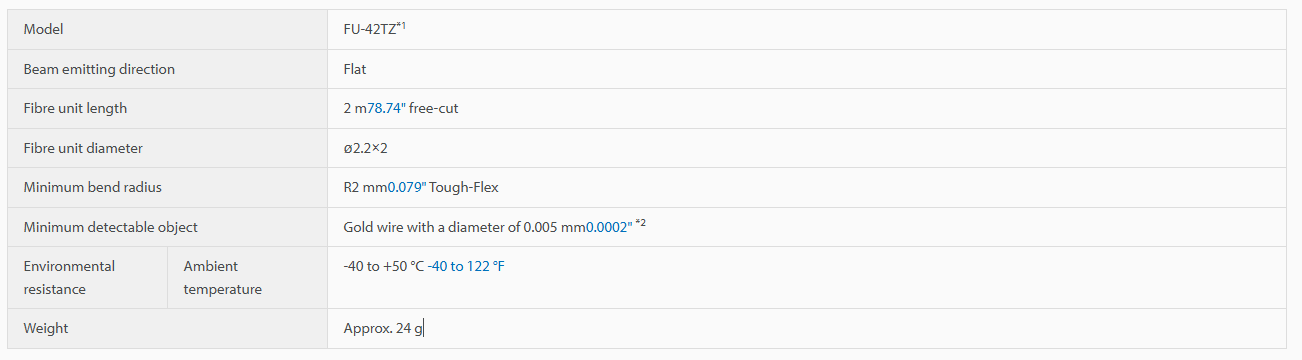Click the -40 to 122 °F temperature value
Viewport: 1302px width, 360px height.
[466, 266]
